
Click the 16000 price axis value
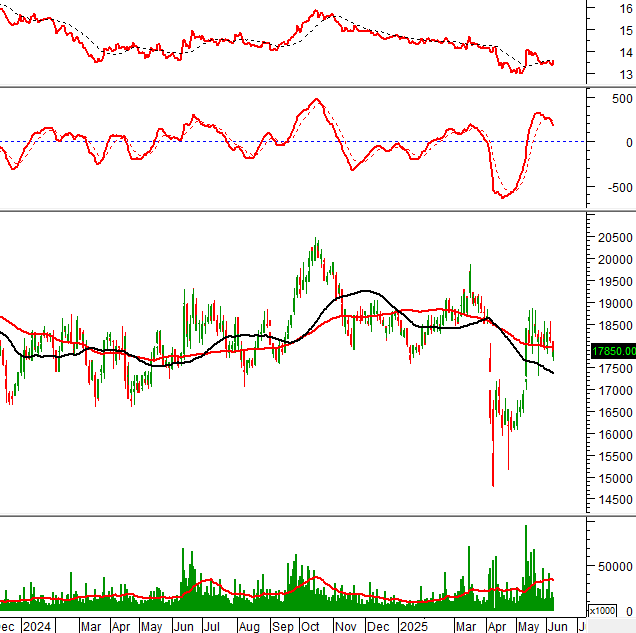[615, 434]
